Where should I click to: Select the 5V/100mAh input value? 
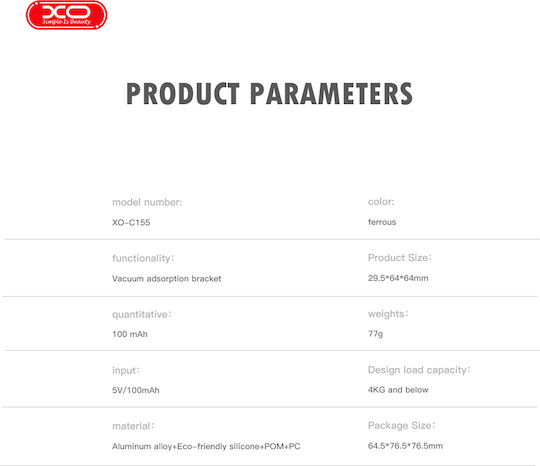click(x=136, y=390)
